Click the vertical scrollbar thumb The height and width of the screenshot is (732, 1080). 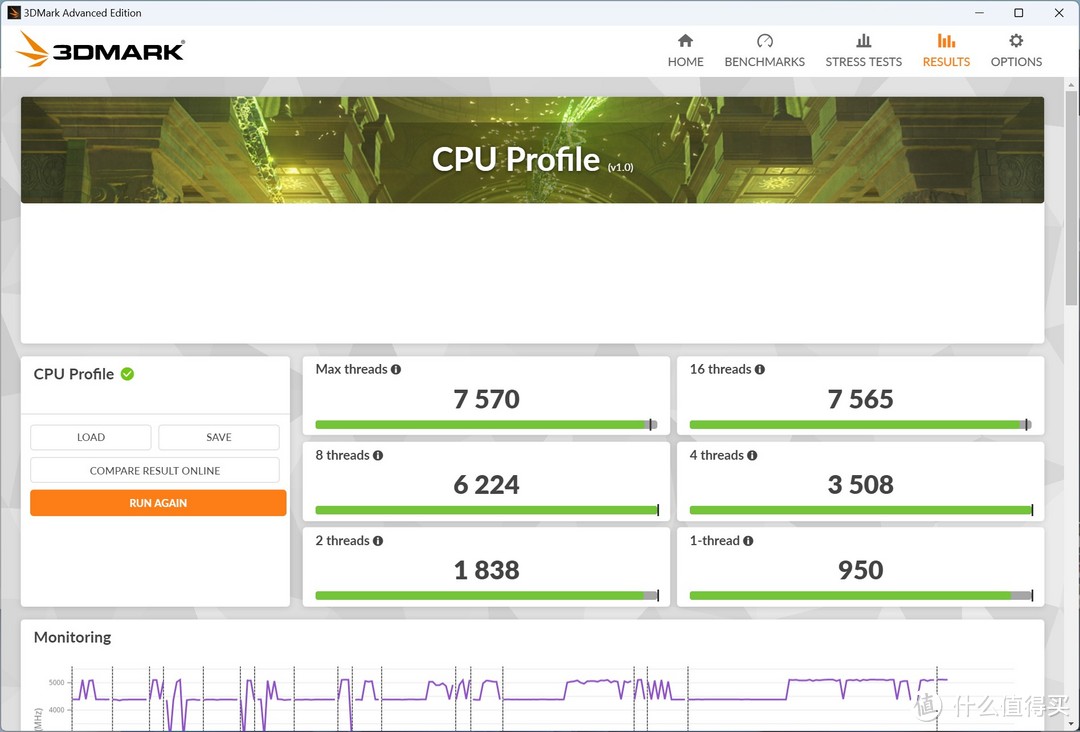coord(1072,197)
